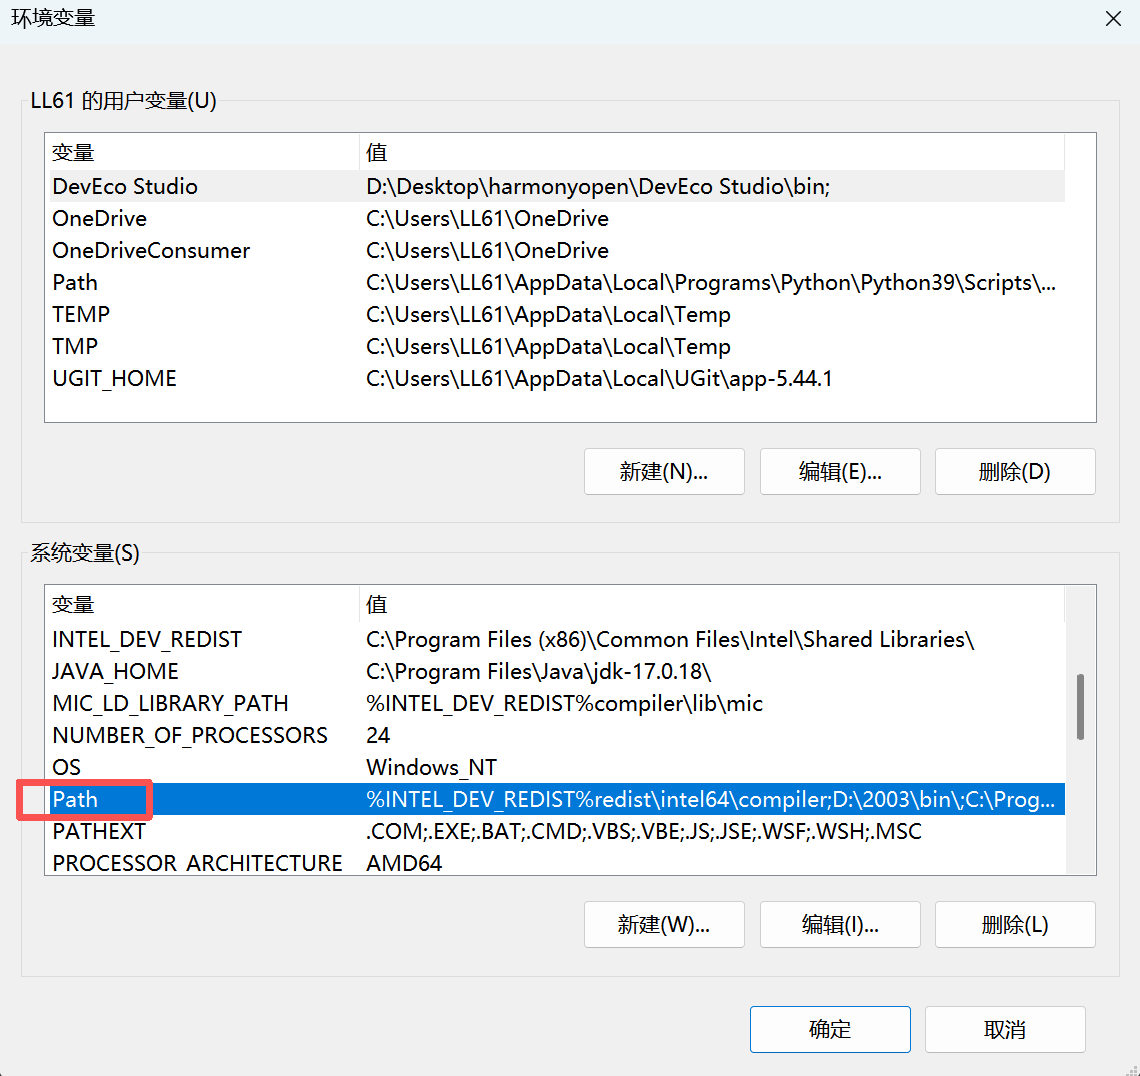Select the MIC_LD_LIBRARY_PATH system variable
This screenshot has width=1140, height=1076.
[x=557, y=704]
